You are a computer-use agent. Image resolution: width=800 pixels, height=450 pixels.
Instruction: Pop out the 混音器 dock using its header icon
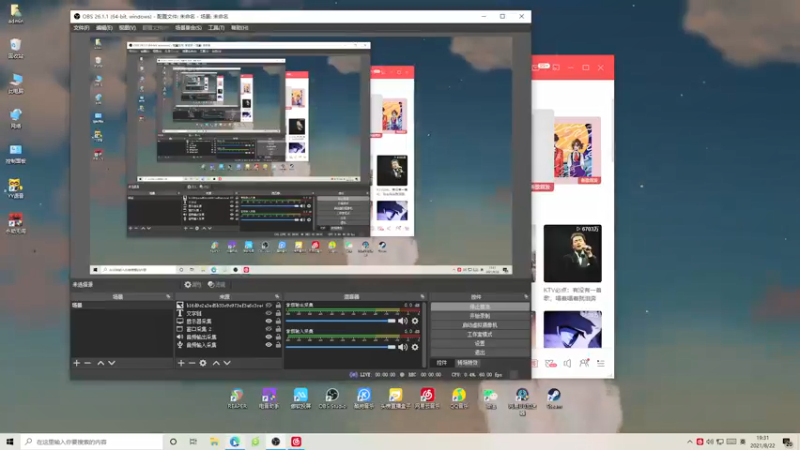click(422, 296)
